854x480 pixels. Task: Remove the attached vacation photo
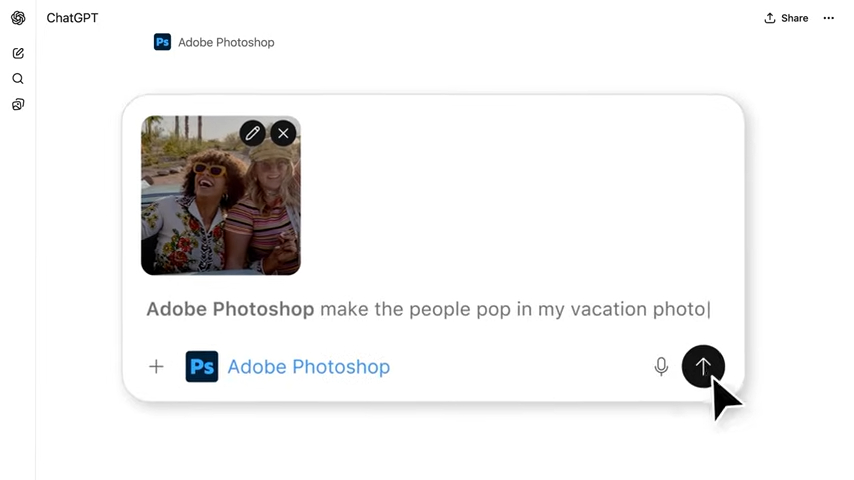[283, 133]
